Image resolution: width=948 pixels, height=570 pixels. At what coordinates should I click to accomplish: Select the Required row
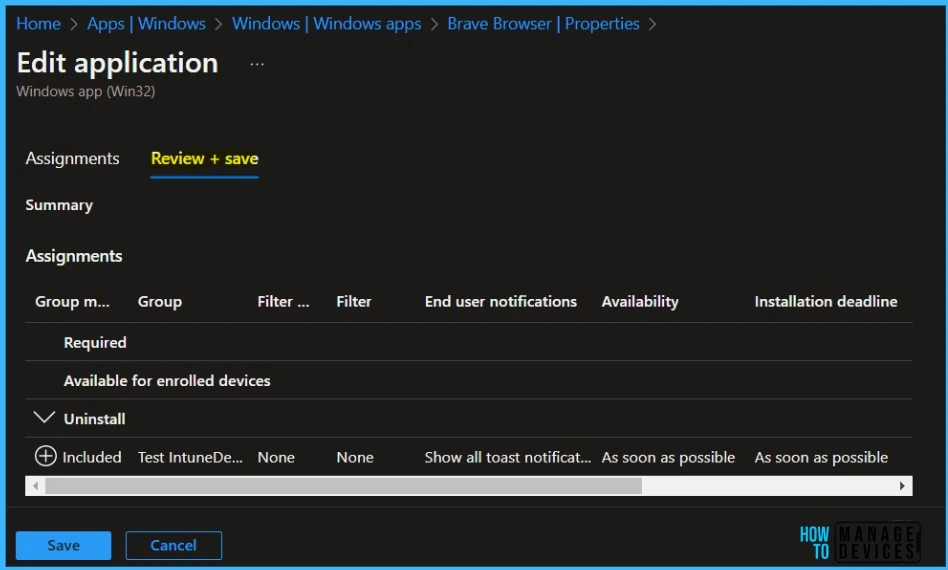coord(469,342)
